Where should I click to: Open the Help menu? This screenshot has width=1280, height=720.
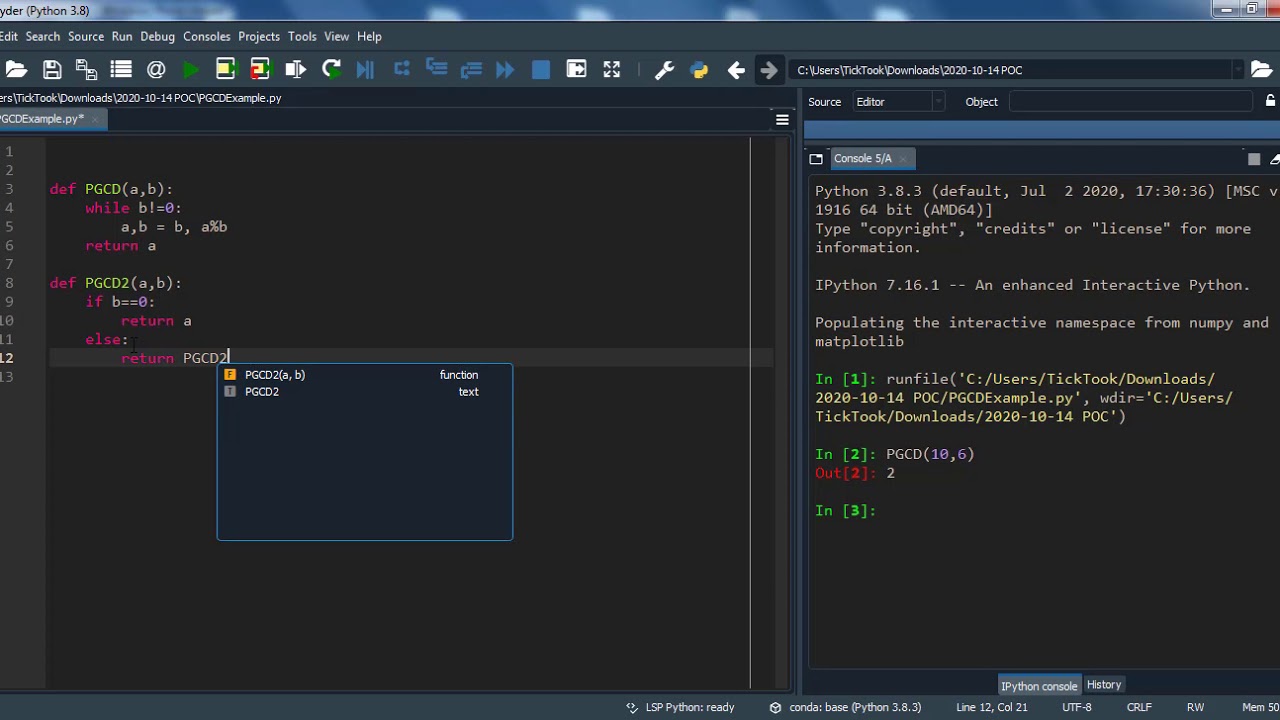[x=369, y=36]
